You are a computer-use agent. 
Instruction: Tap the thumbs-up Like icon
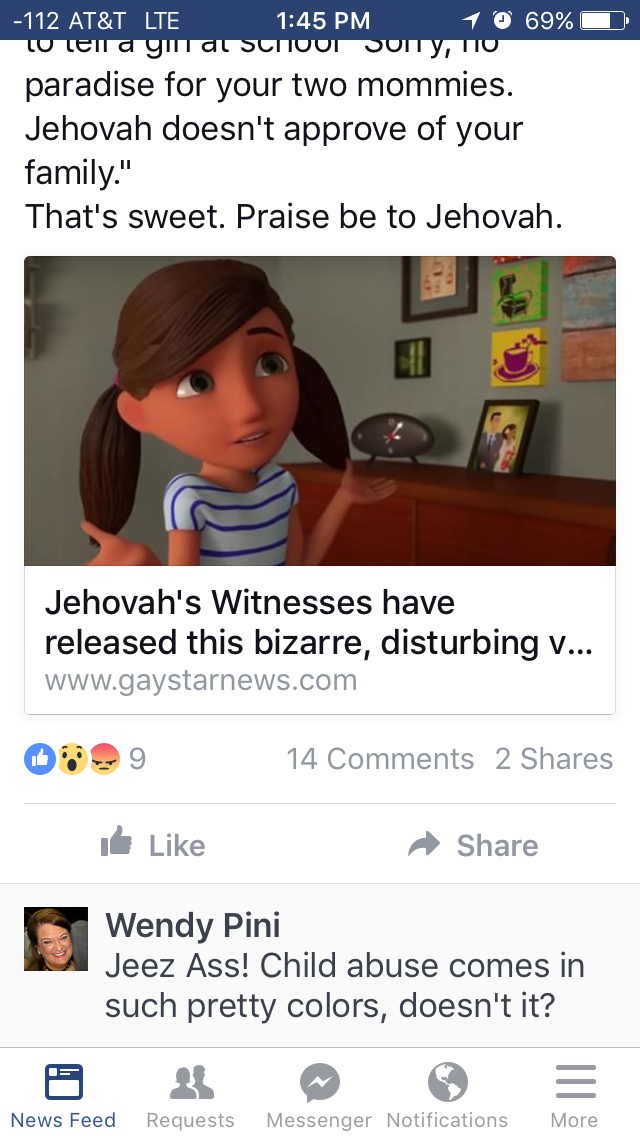pos(117,843)
